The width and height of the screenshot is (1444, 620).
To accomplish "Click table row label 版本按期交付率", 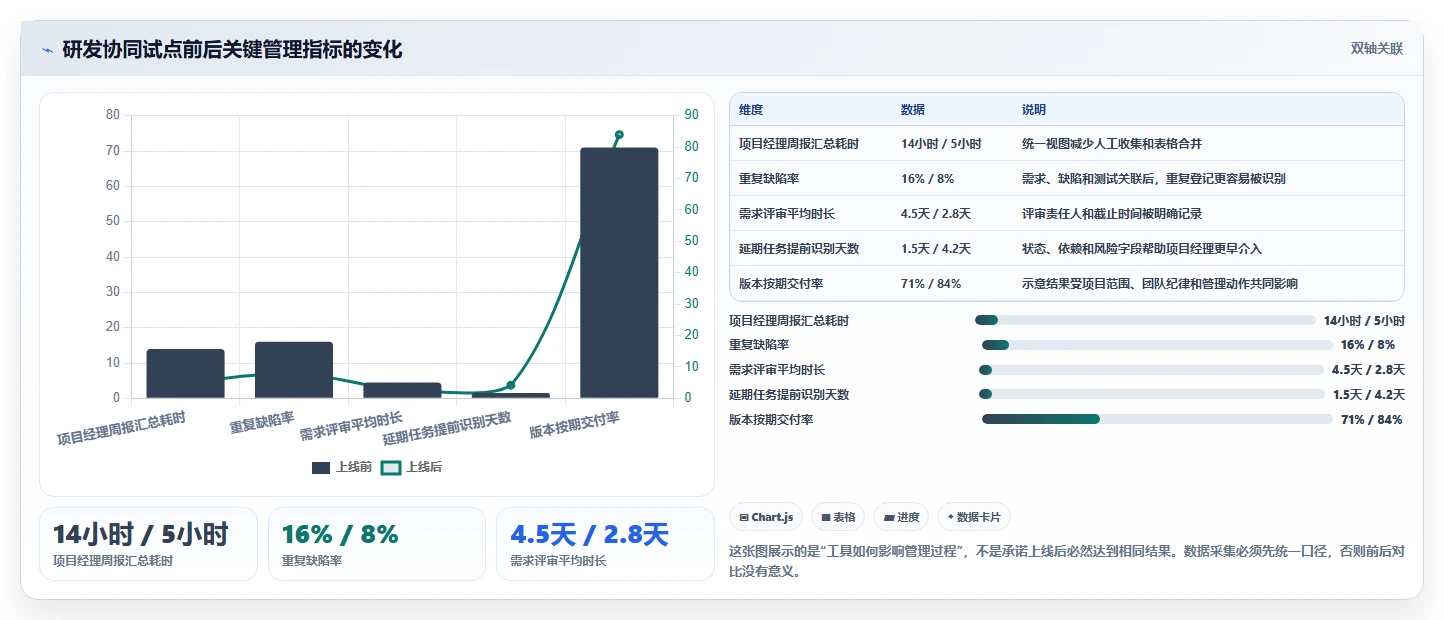I will (x=781, y=284).
